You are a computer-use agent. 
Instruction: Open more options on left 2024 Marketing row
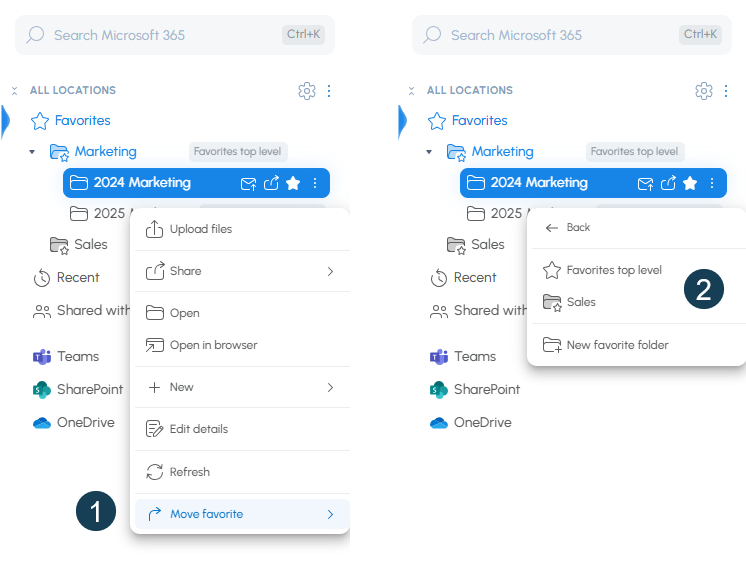(x=315, y=183)
